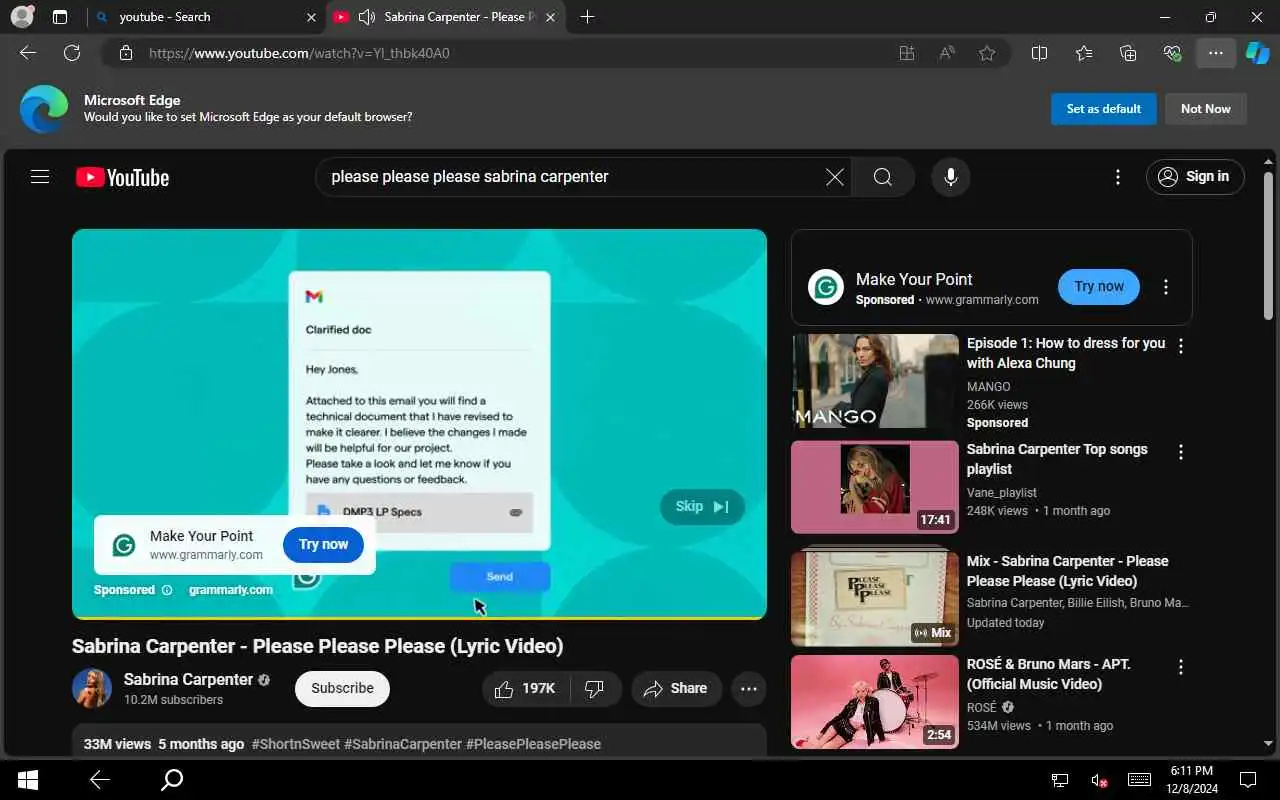Open Sabrina Carpenter Top songs playlist thumbnail
Image resolution: width=1280 pixels, height=800 pixels.
(x=875, y=487)
